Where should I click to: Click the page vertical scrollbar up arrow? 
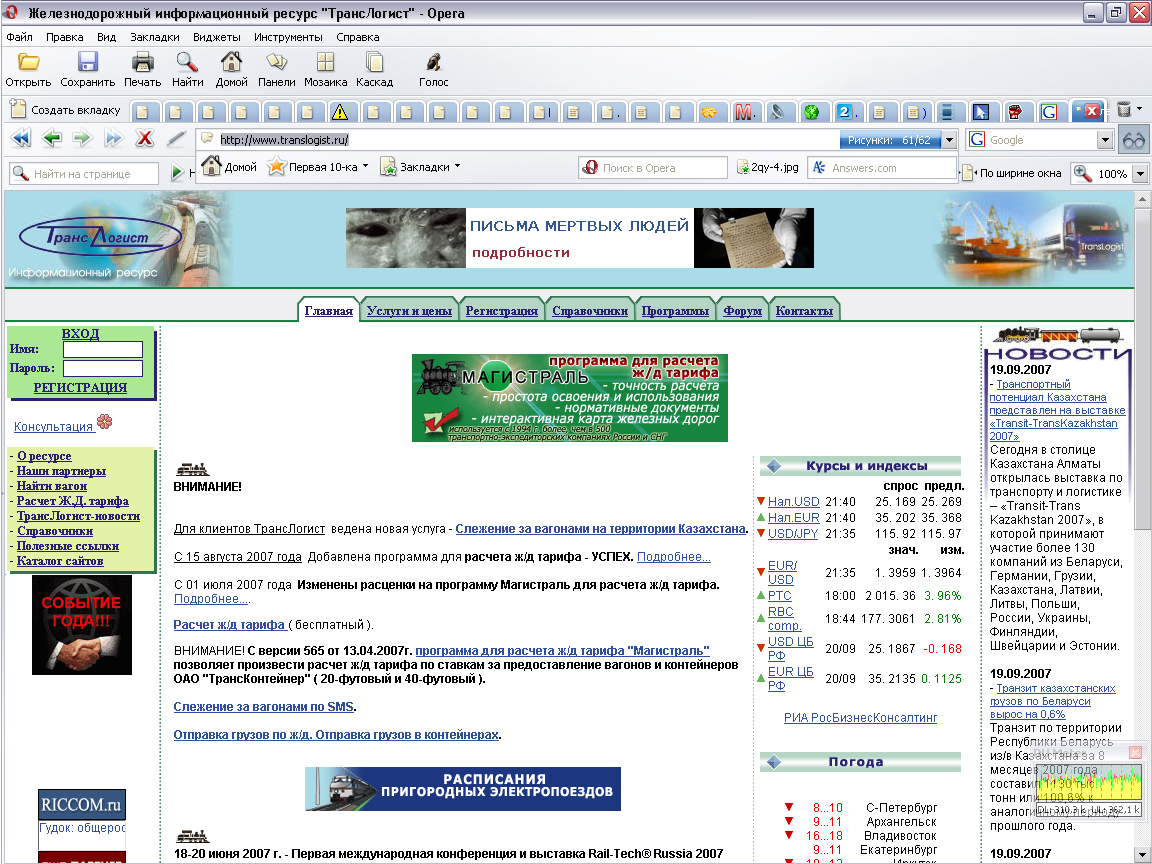1142,198
